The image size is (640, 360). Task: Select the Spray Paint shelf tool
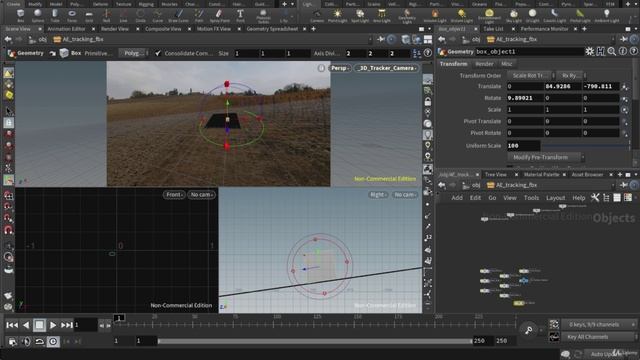(219, 16)
